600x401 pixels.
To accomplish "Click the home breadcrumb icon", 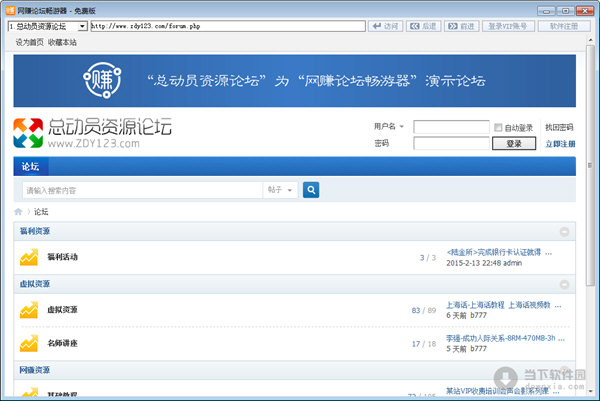I will 18,212.
